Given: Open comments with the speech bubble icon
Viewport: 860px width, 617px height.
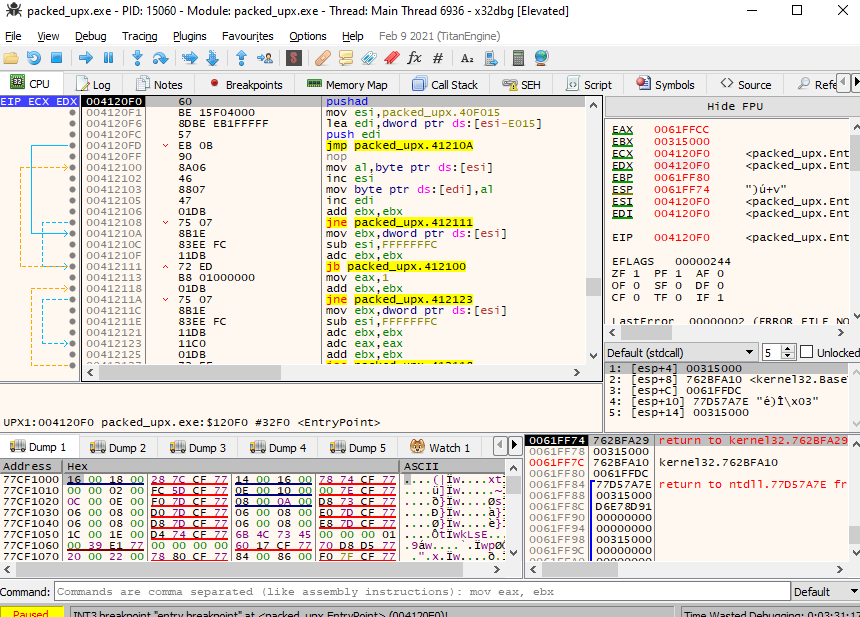Looking at the screenshot, I should click(x=346, y=58).
